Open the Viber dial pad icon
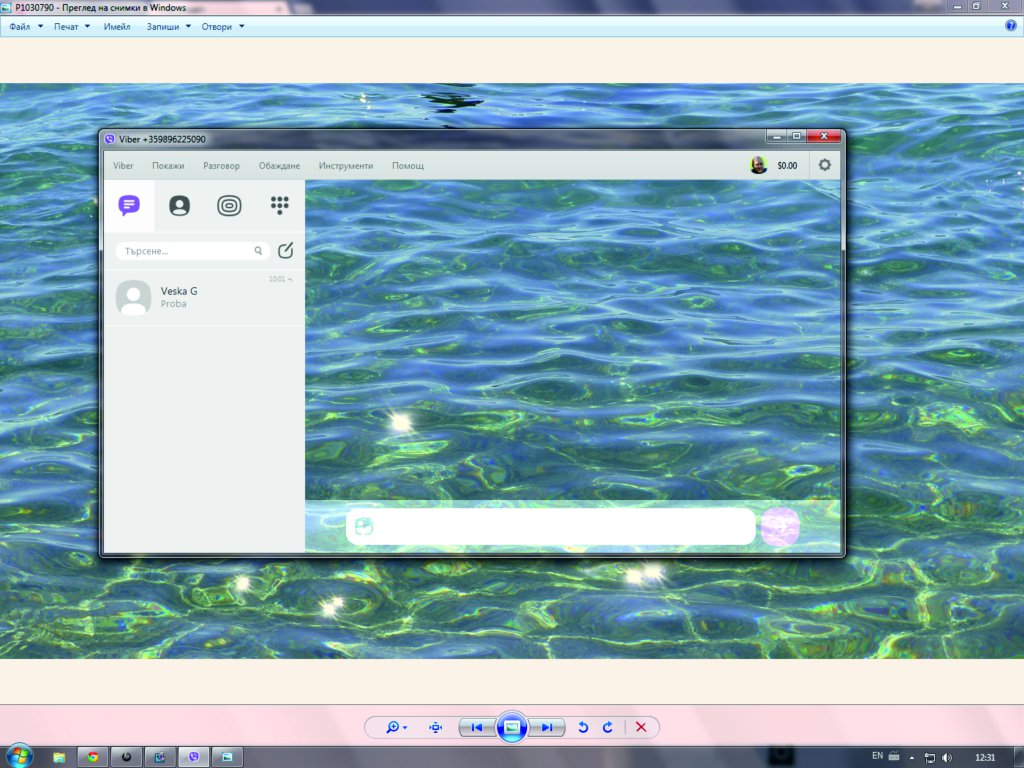Screen dimensions: 1024x768 click(280, 205)
